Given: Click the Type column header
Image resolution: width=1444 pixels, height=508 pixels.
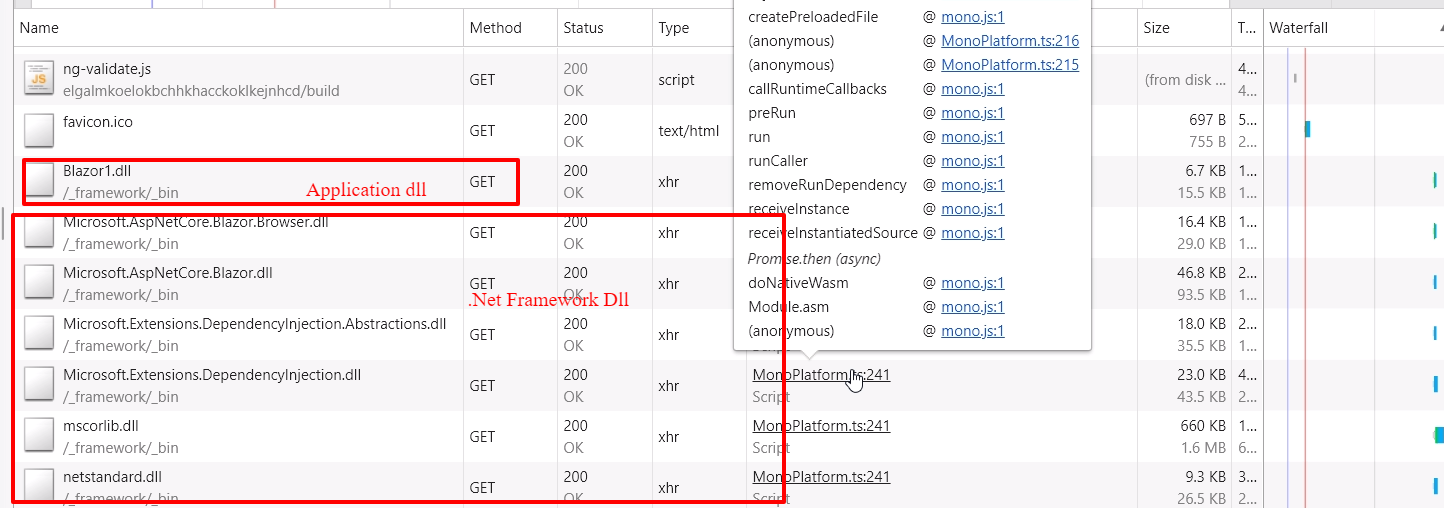Looking at the screenshot, I should [674, 28].
